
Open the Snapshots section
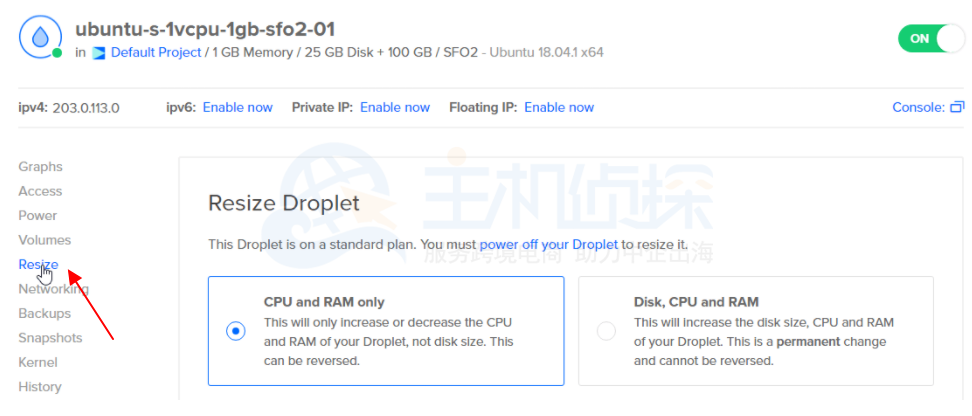pyautogui.click(x=50, y=338)
